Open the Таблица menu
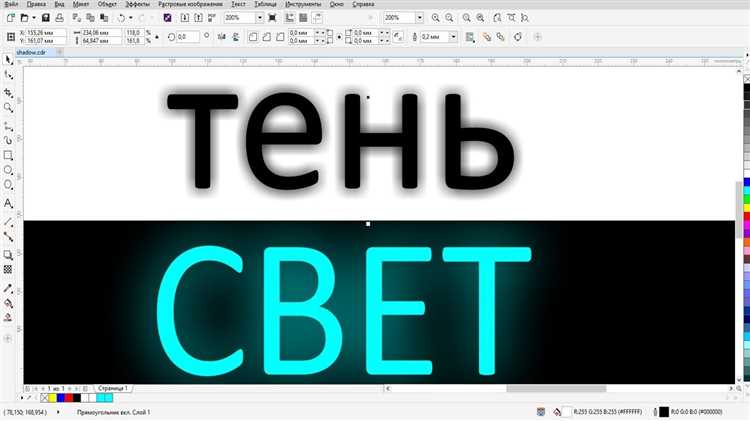This screenshot has height=421, width=750. click(x=265, y=4)
